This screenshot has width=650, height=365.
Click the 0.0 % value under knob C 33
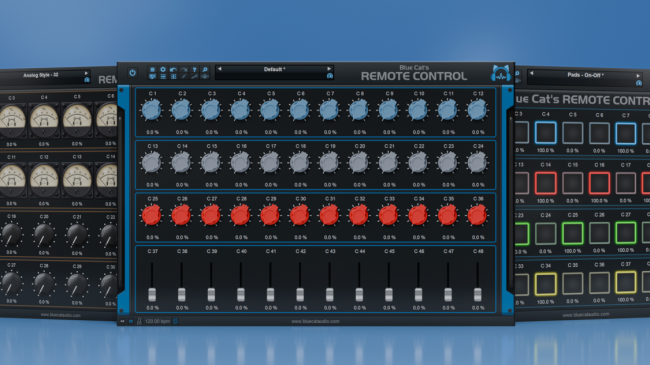[x=389, y=237]
